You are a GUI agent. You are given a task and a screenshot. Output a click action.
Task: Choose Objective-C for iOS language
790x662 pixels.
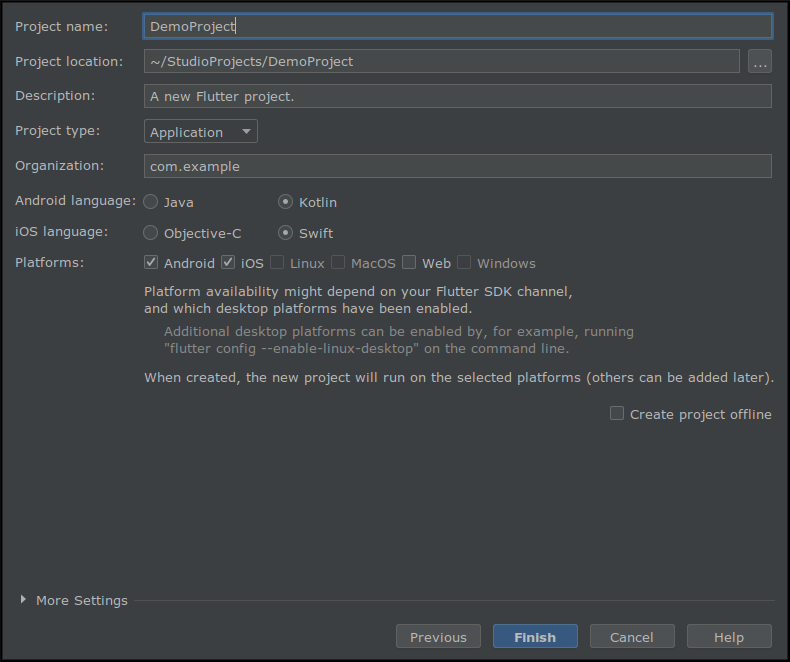(x=151, y=233)
